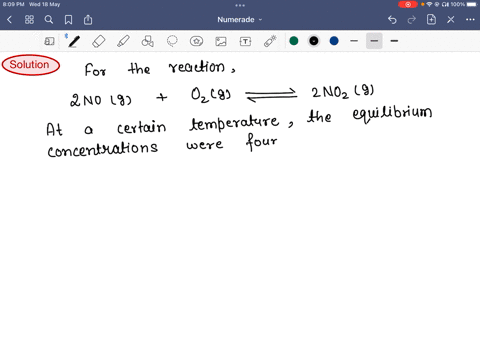Open the Elements sticker tool
The image size is (480, 360).
click(196, 41)
